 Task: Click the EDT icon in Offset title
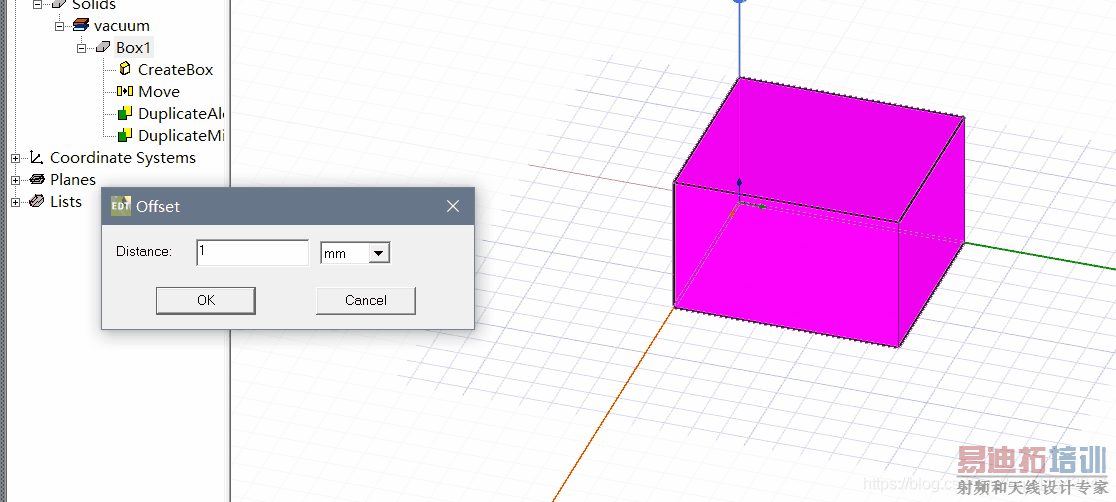(x=121, y=206)
